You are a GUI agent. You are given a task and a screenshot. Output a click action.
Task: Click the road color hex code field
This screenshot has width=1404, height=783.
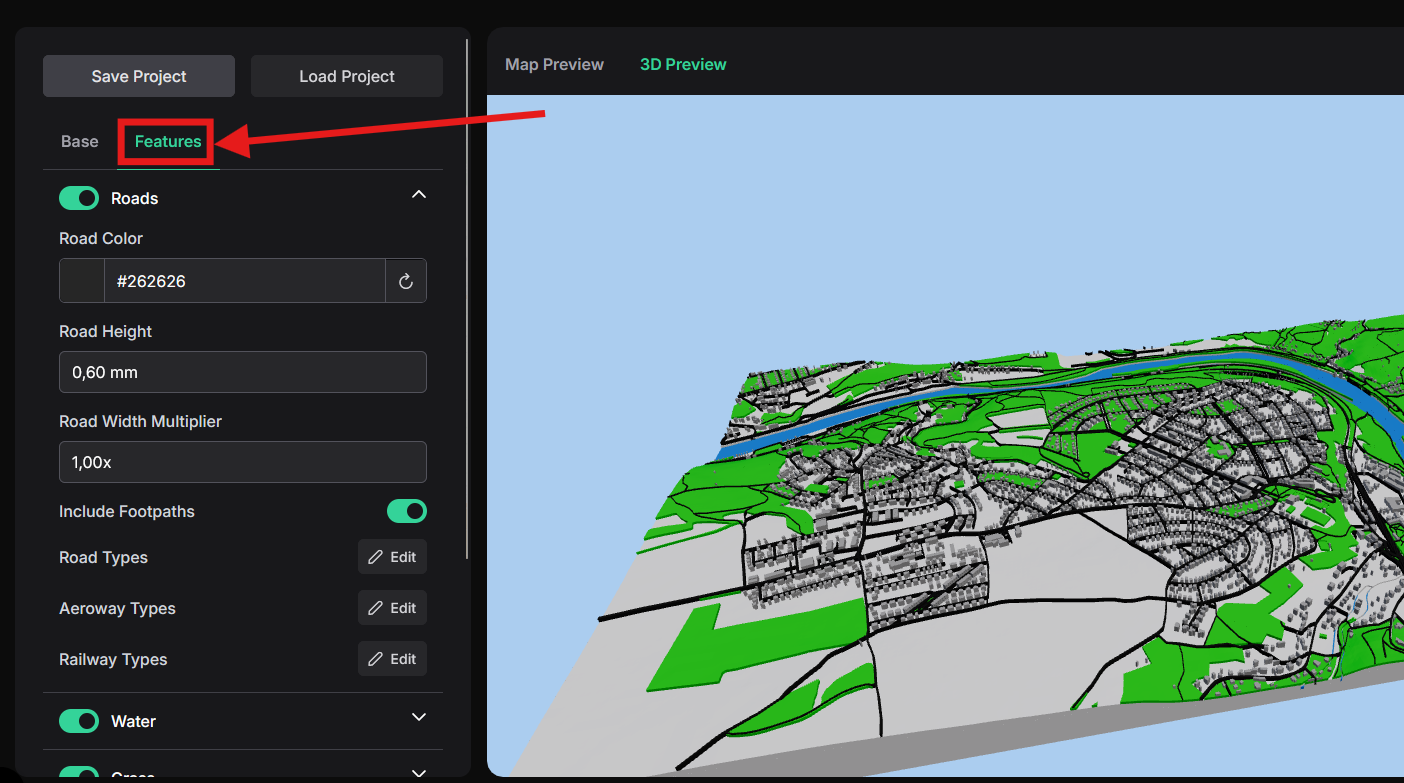click(x=244, y=281)
